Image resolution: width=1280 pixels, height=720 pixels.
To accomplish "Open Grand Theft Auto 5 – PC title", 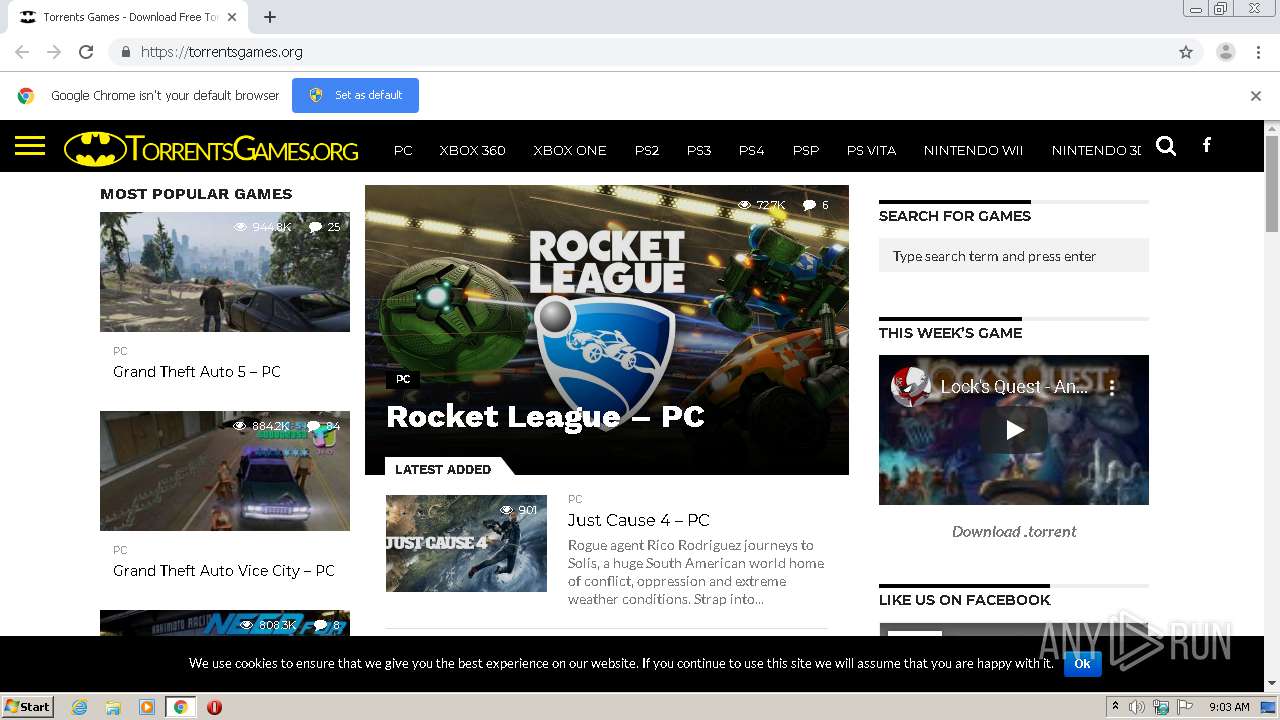I will click(x=197, y=371).
